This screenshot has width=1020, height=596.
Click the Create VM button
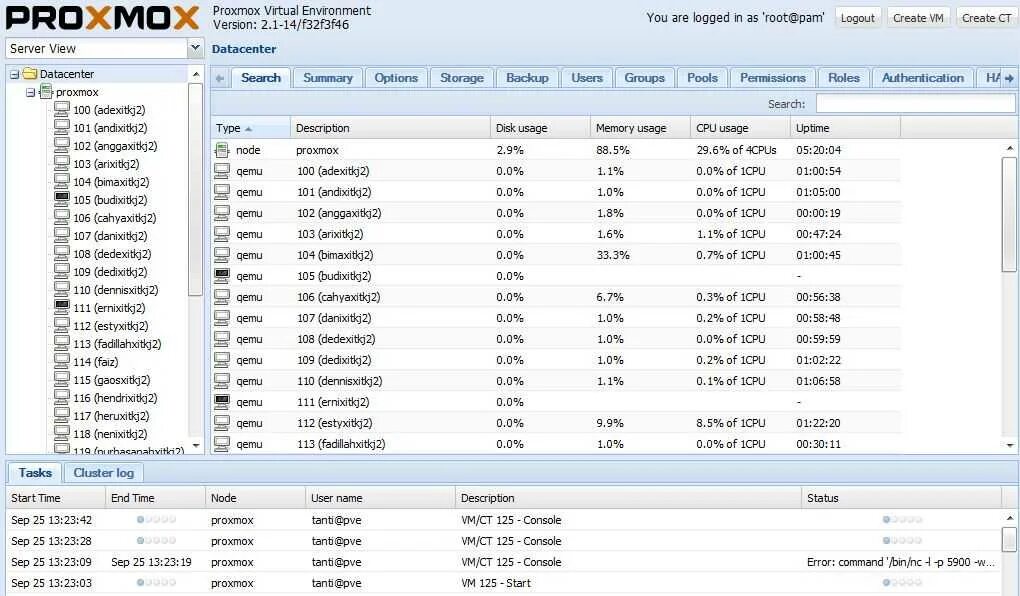coord(918,18)
